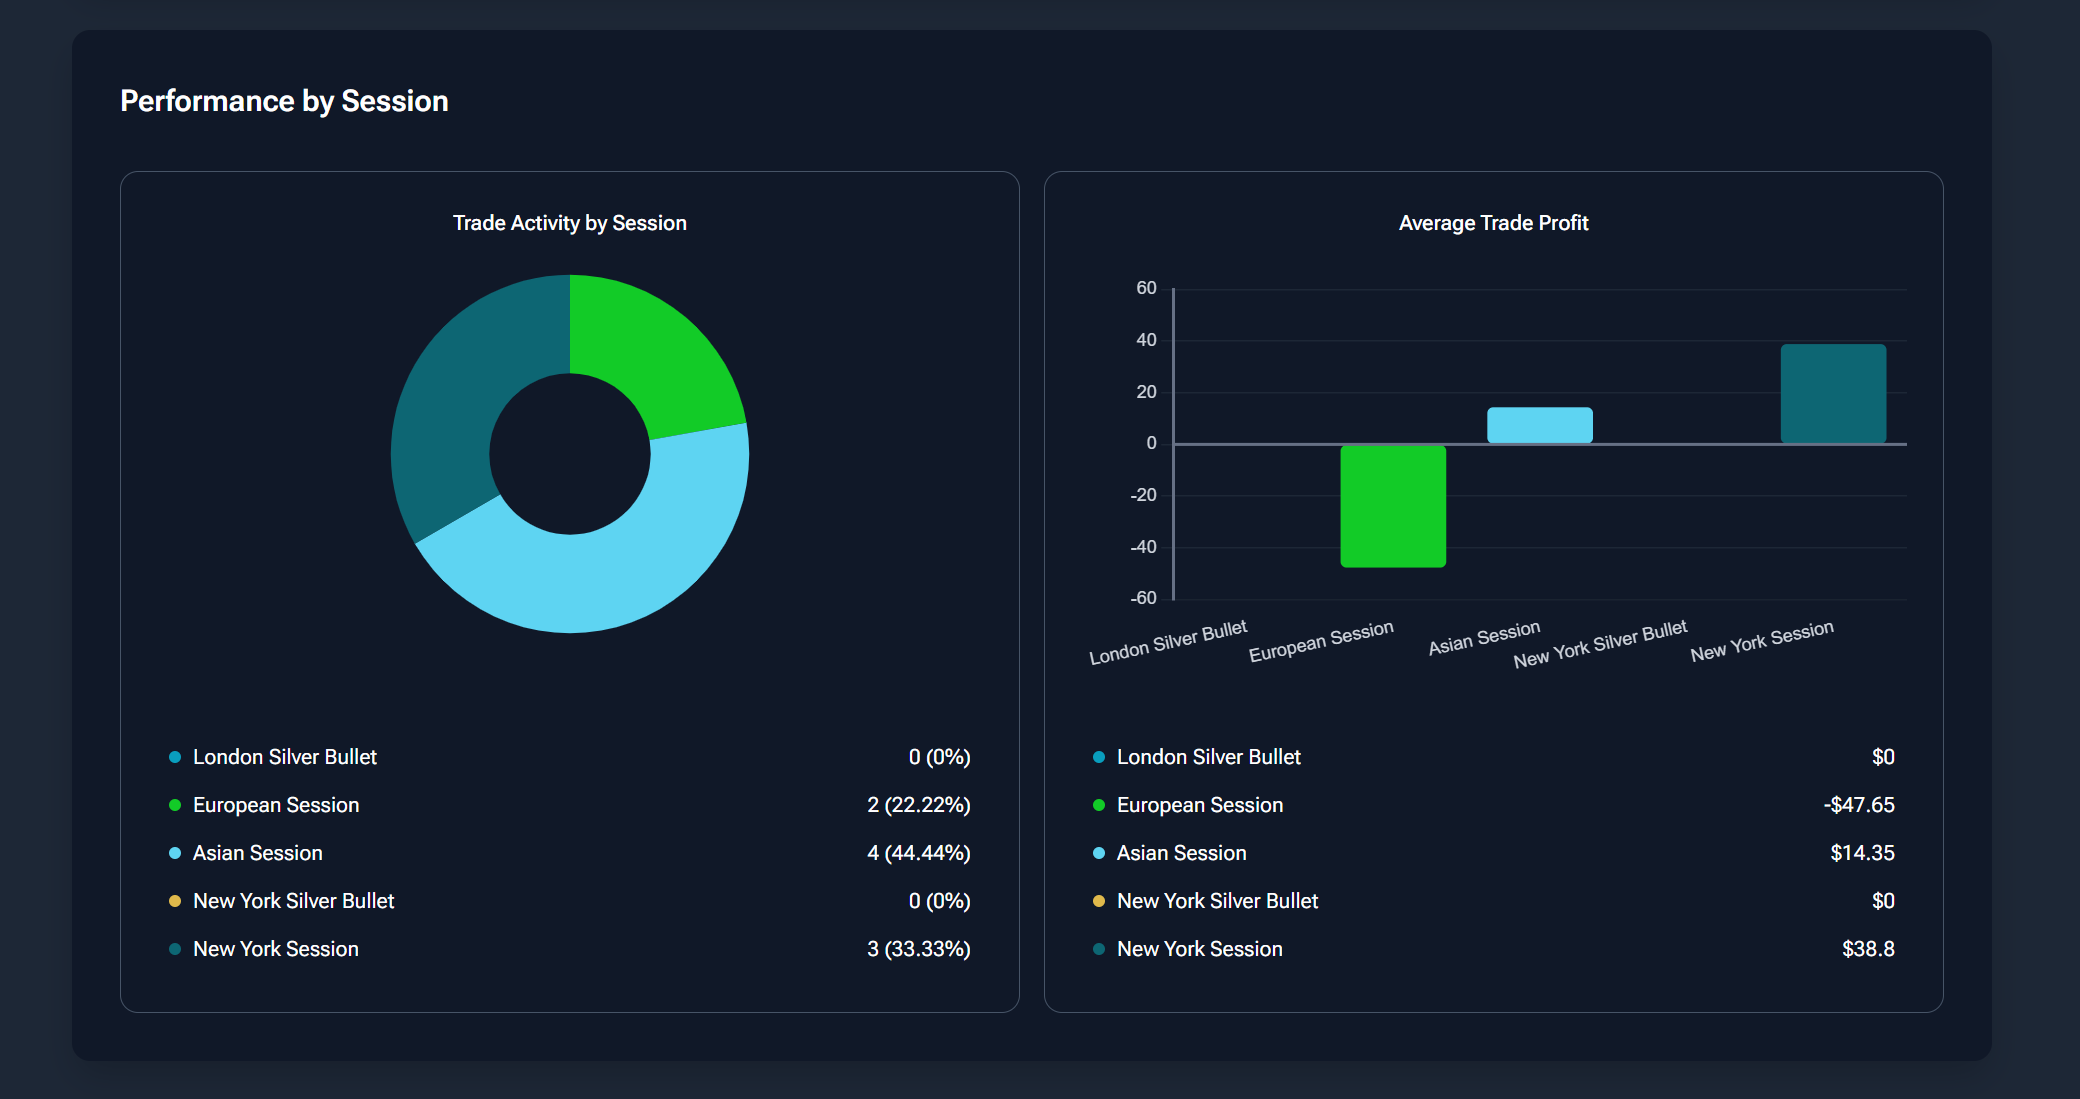
Task: Click New York Silver Bullet in average profit legend
Action: (x=1218, y=901)
